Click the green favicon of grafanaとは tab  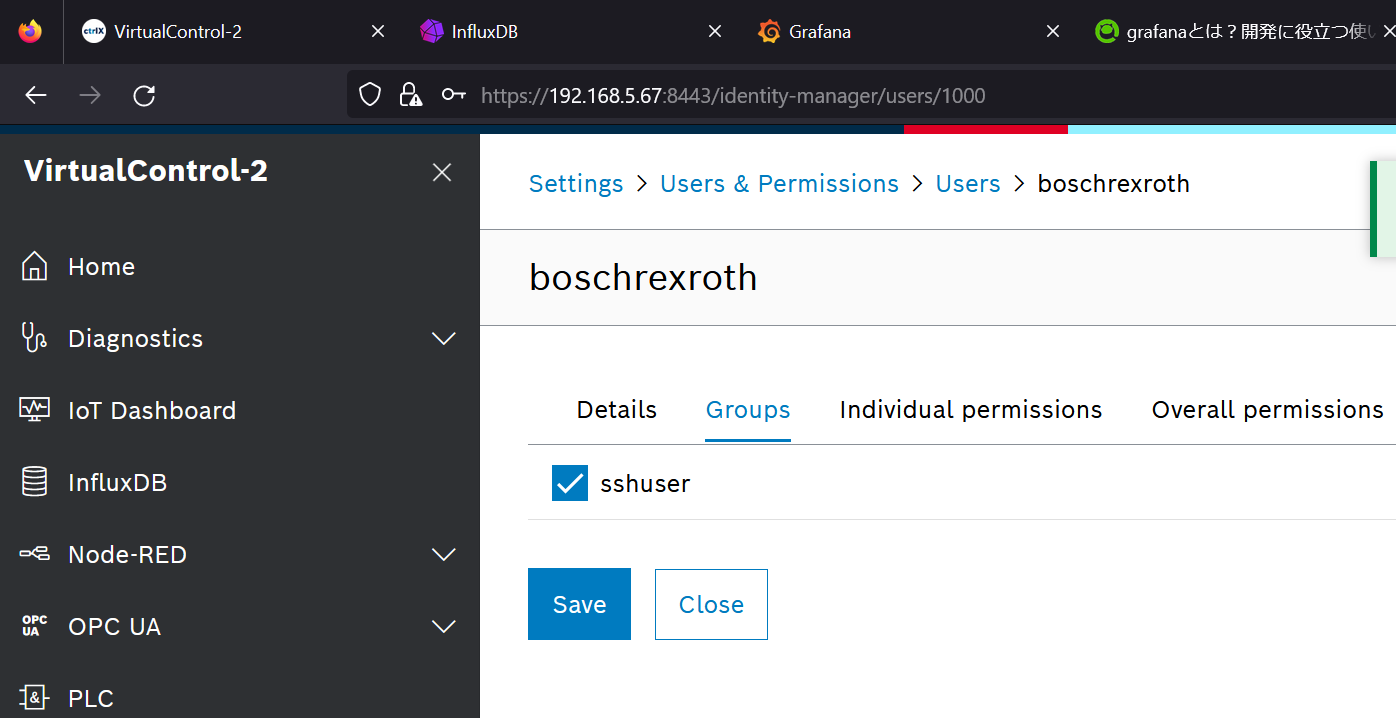(x=1106, y=31)
